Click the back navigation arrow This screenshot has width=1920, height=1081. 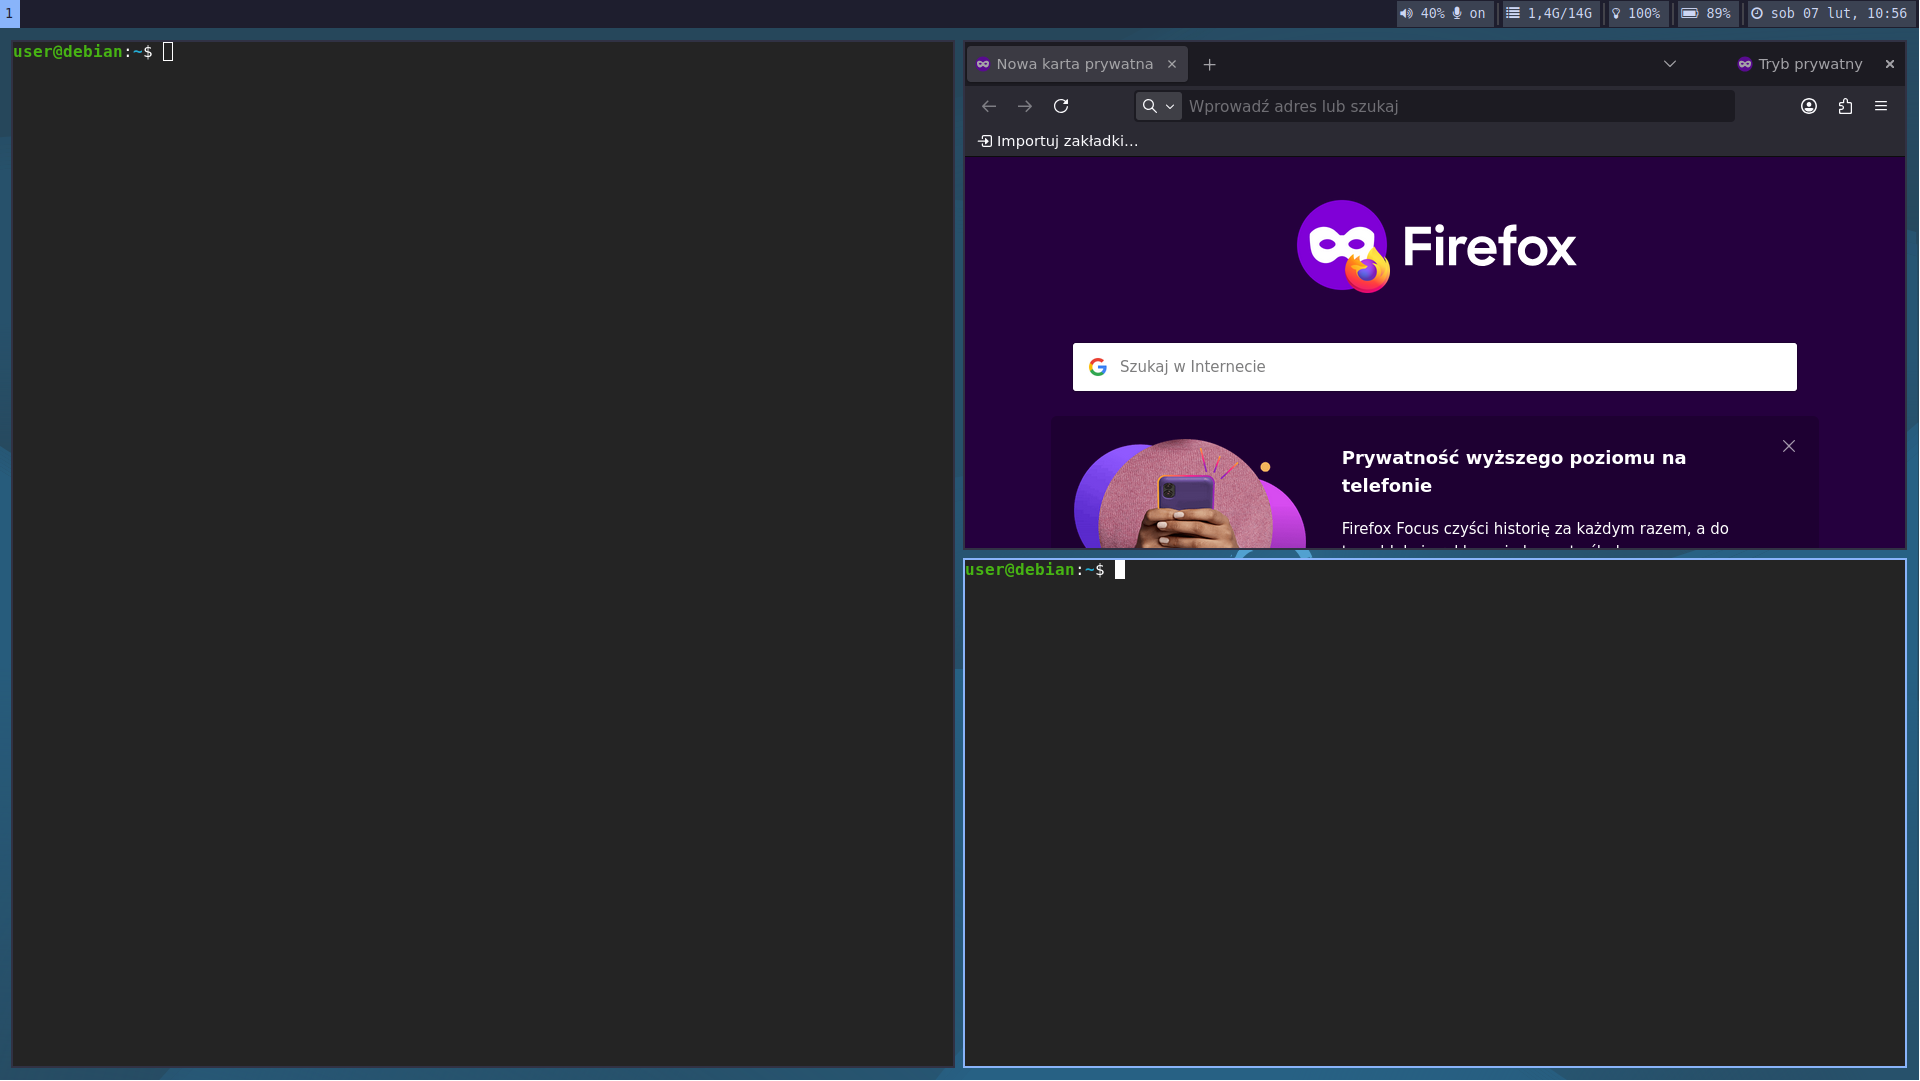pos(989,106)
